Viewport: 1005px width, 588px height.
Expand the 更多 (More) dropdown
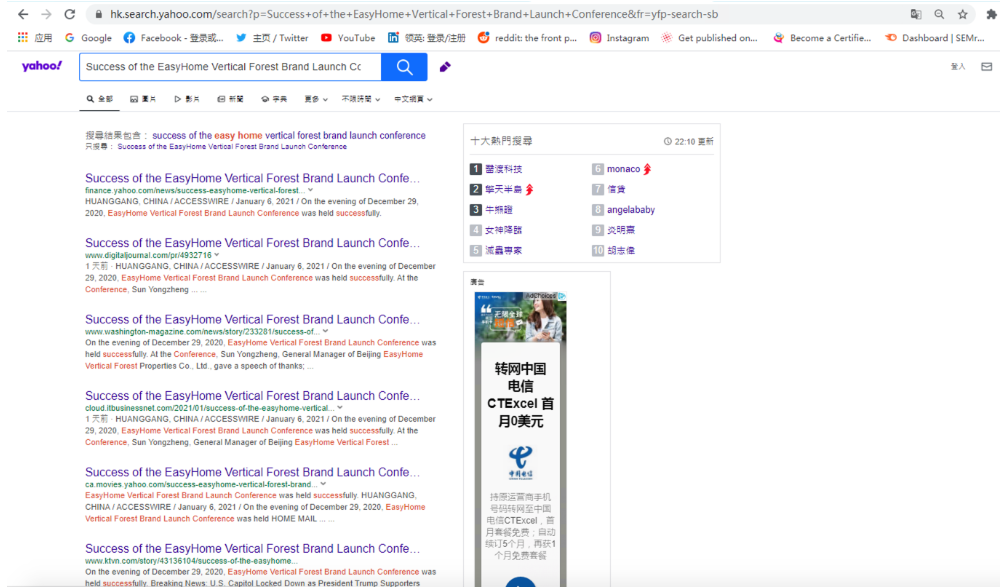click(x=316, y=99)
